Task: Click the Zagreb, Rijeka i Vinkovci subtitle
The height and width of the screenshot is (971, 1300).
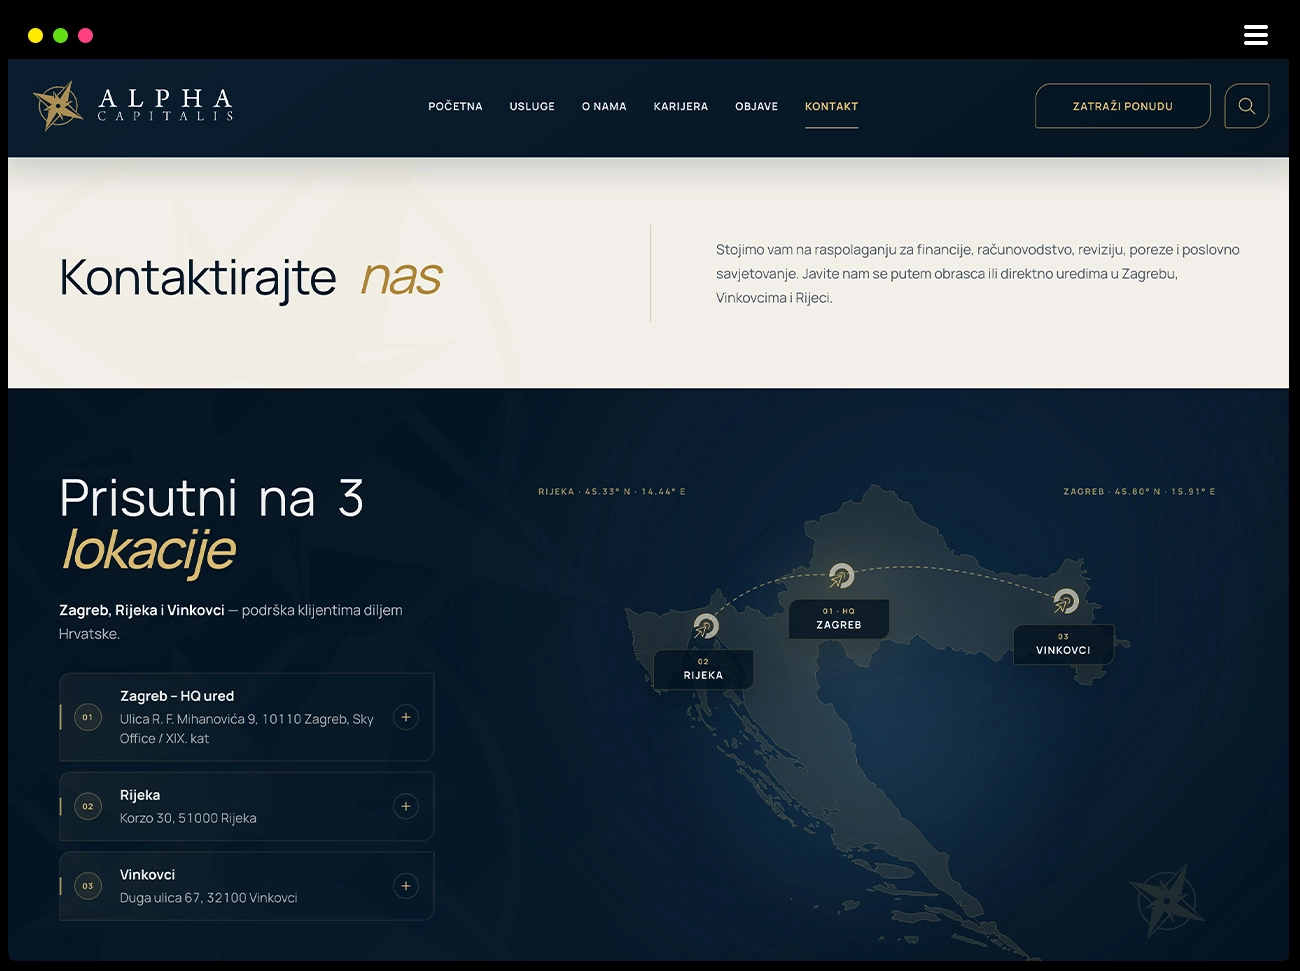Action: click(231, 622)
